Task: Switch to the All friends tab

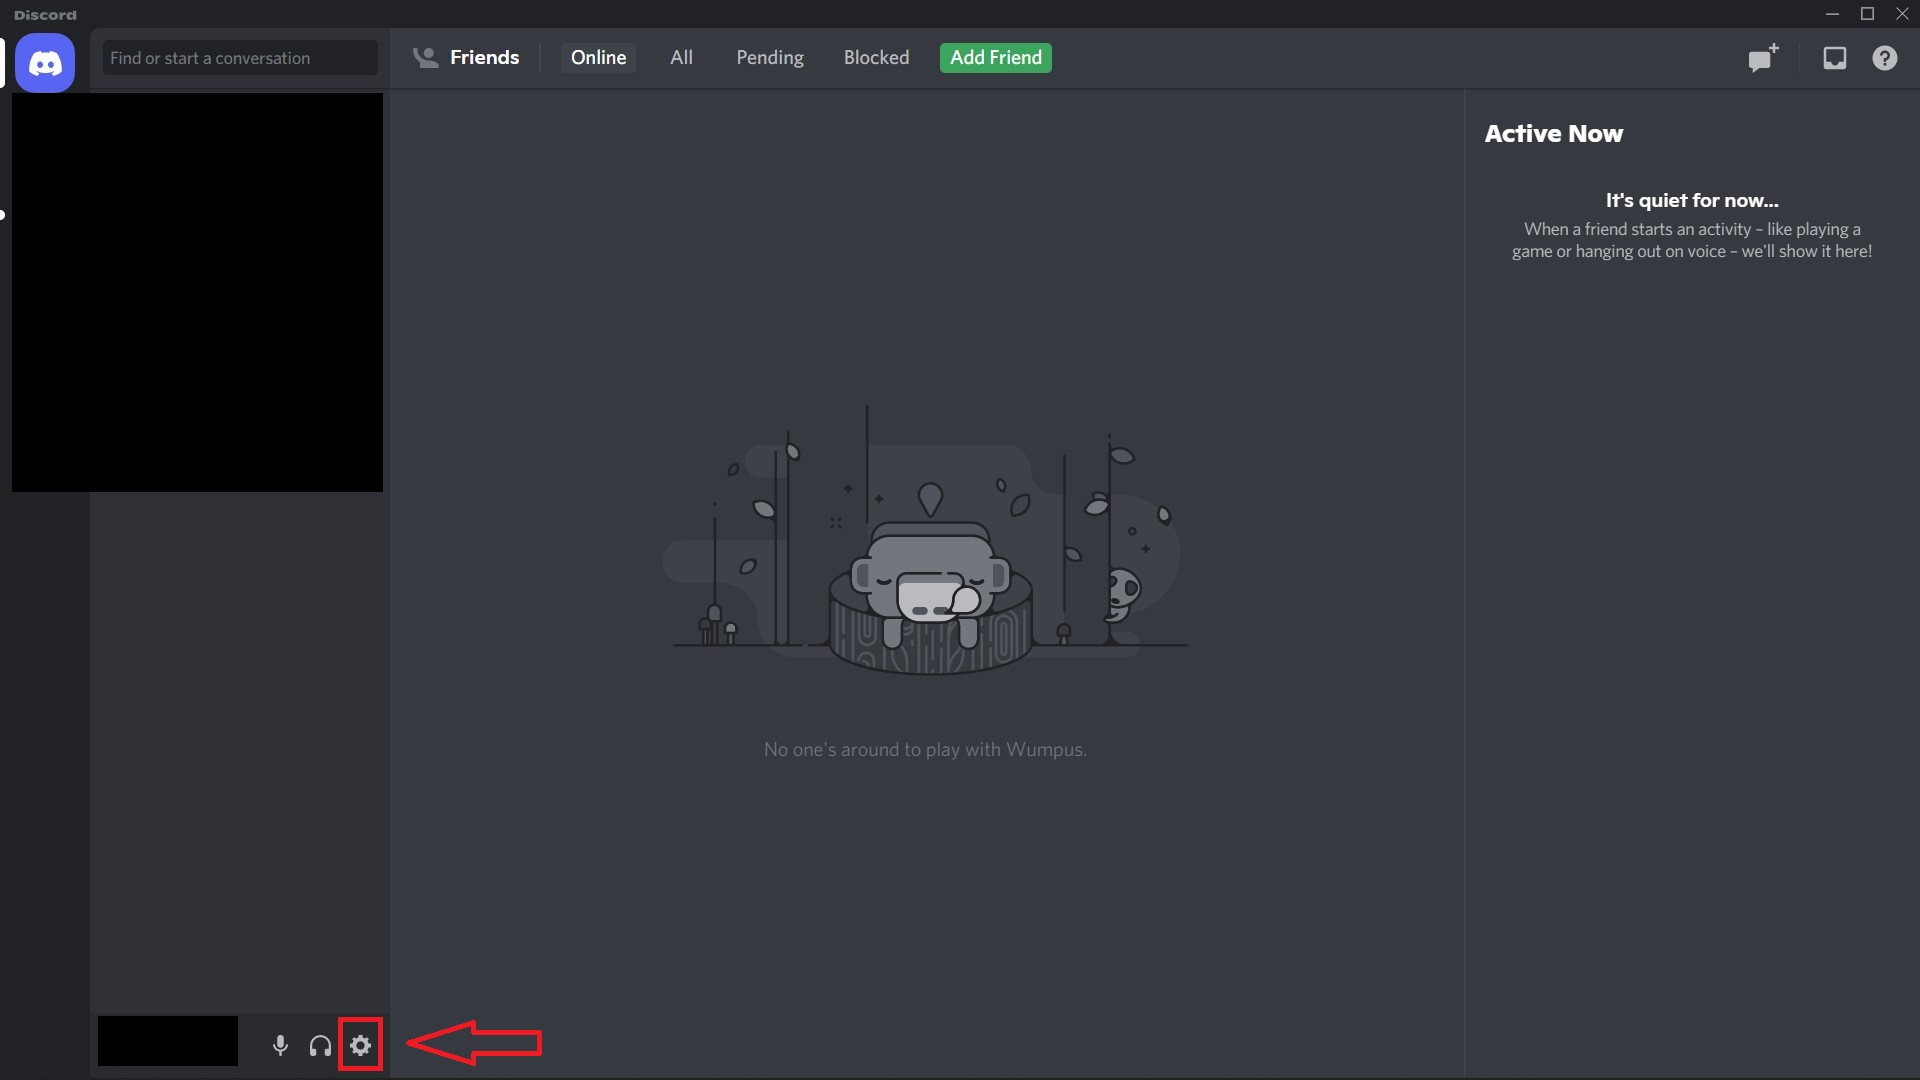Action: 681,57
